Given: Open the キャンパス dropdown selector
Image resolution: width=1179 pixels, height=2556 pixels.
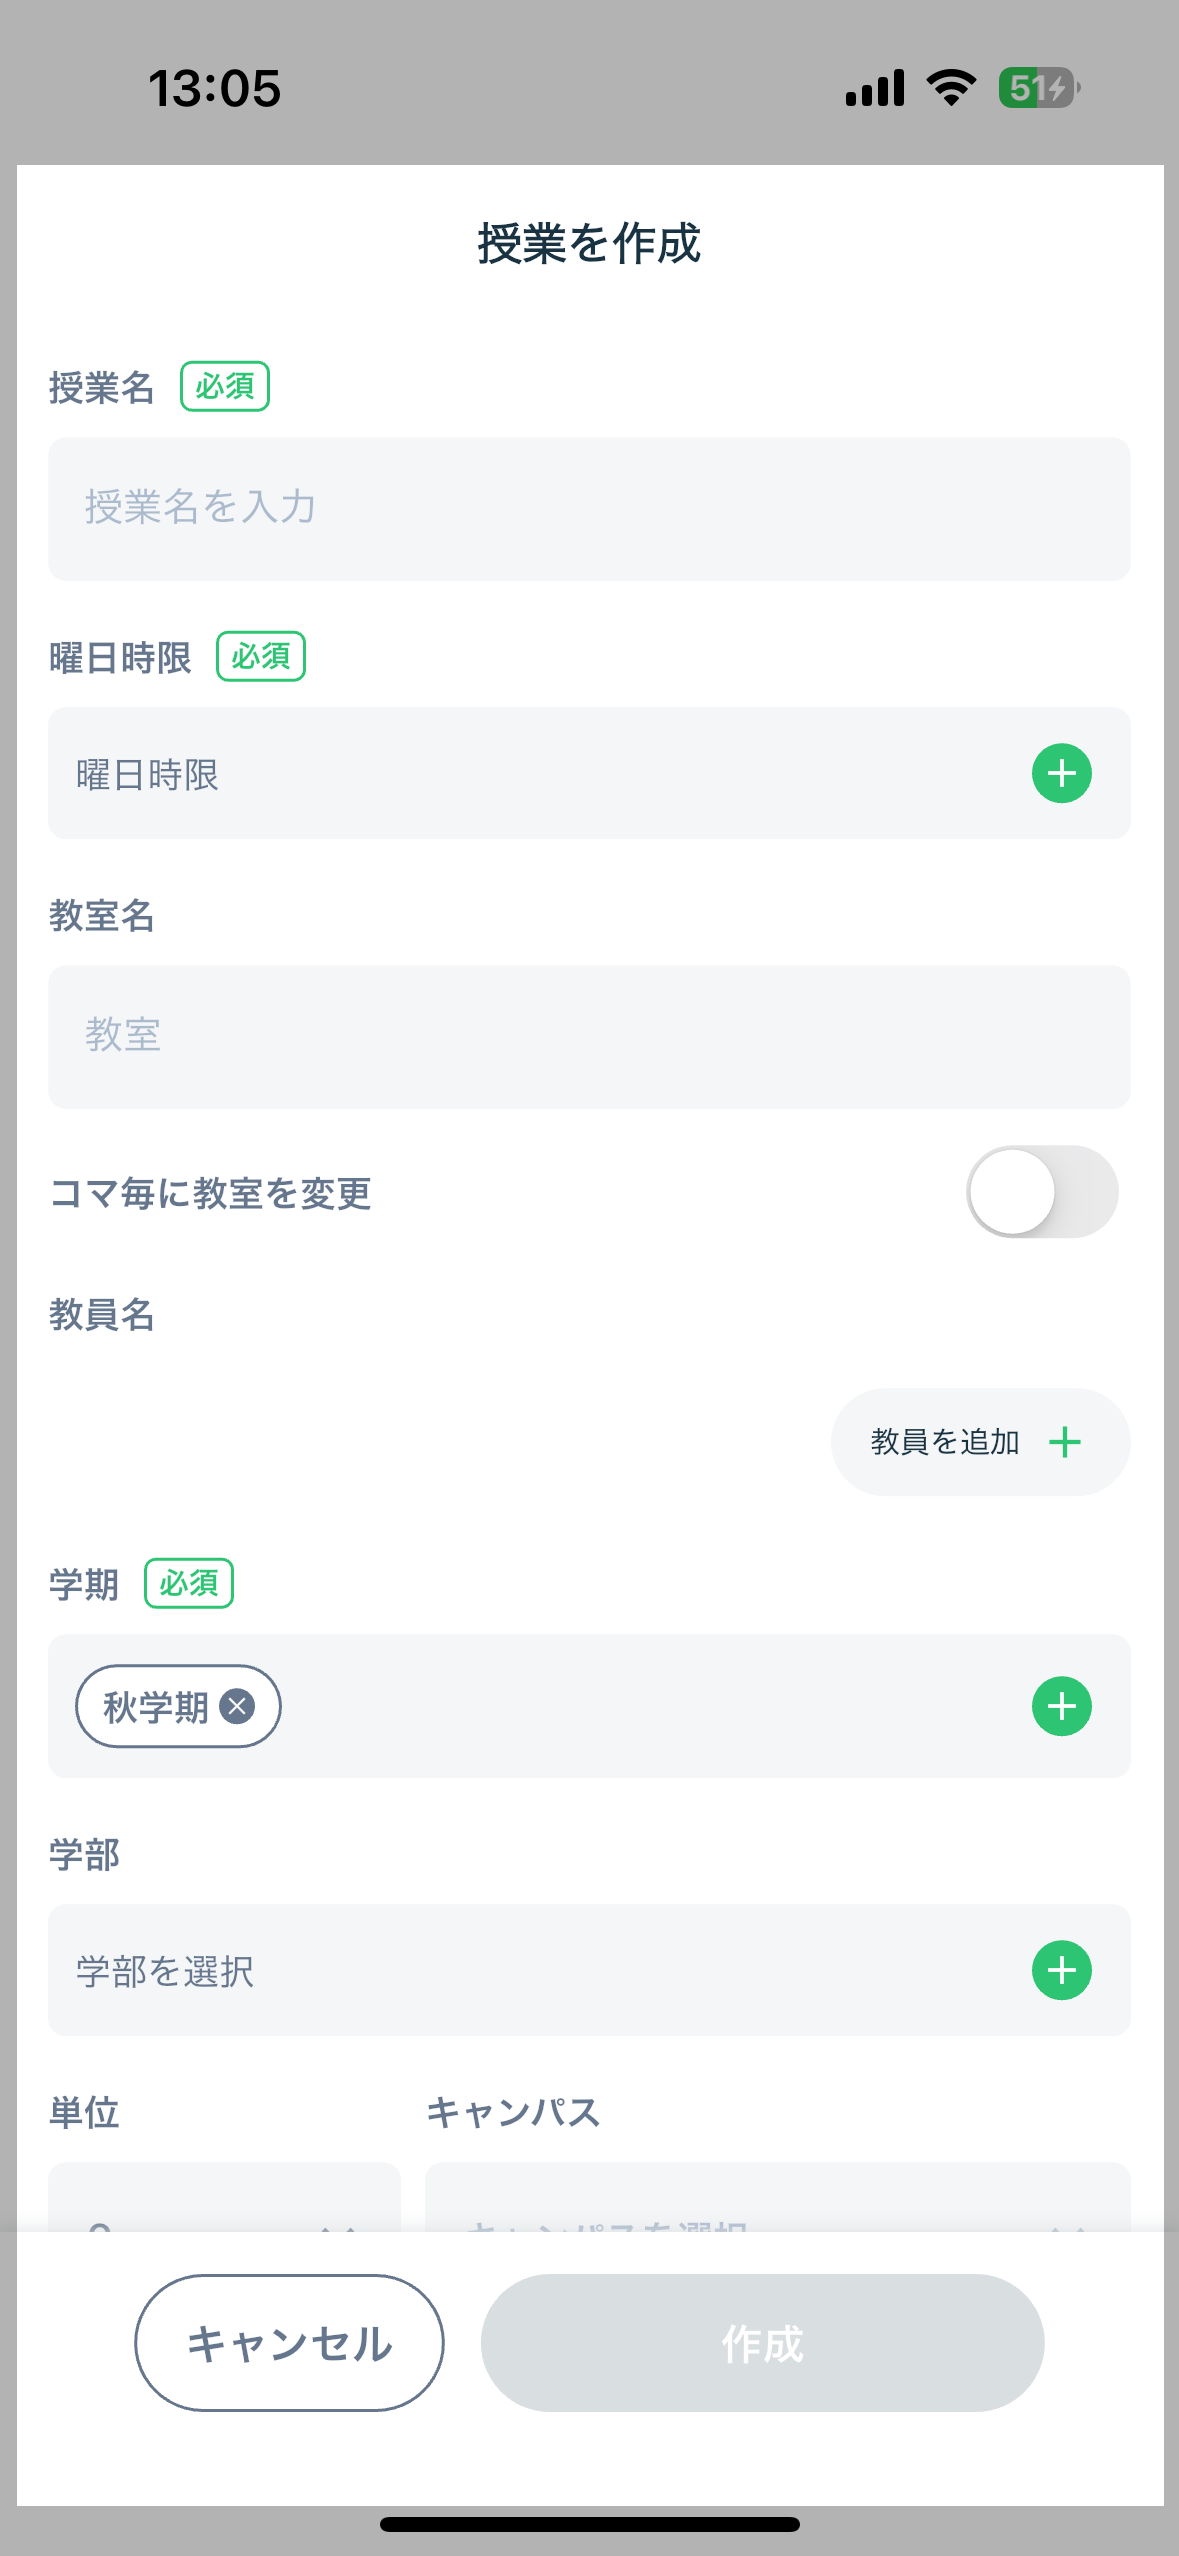Looking at the screenshot, I should [777, 2202].
